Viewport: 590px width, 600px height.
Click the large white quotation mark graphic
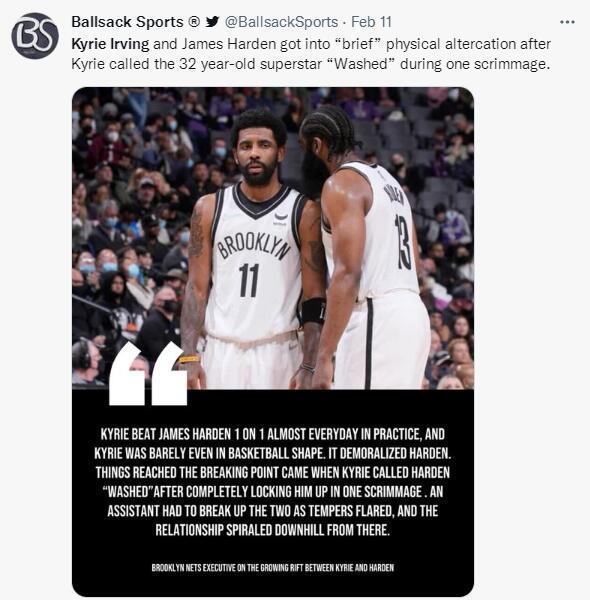pos(148,374)
